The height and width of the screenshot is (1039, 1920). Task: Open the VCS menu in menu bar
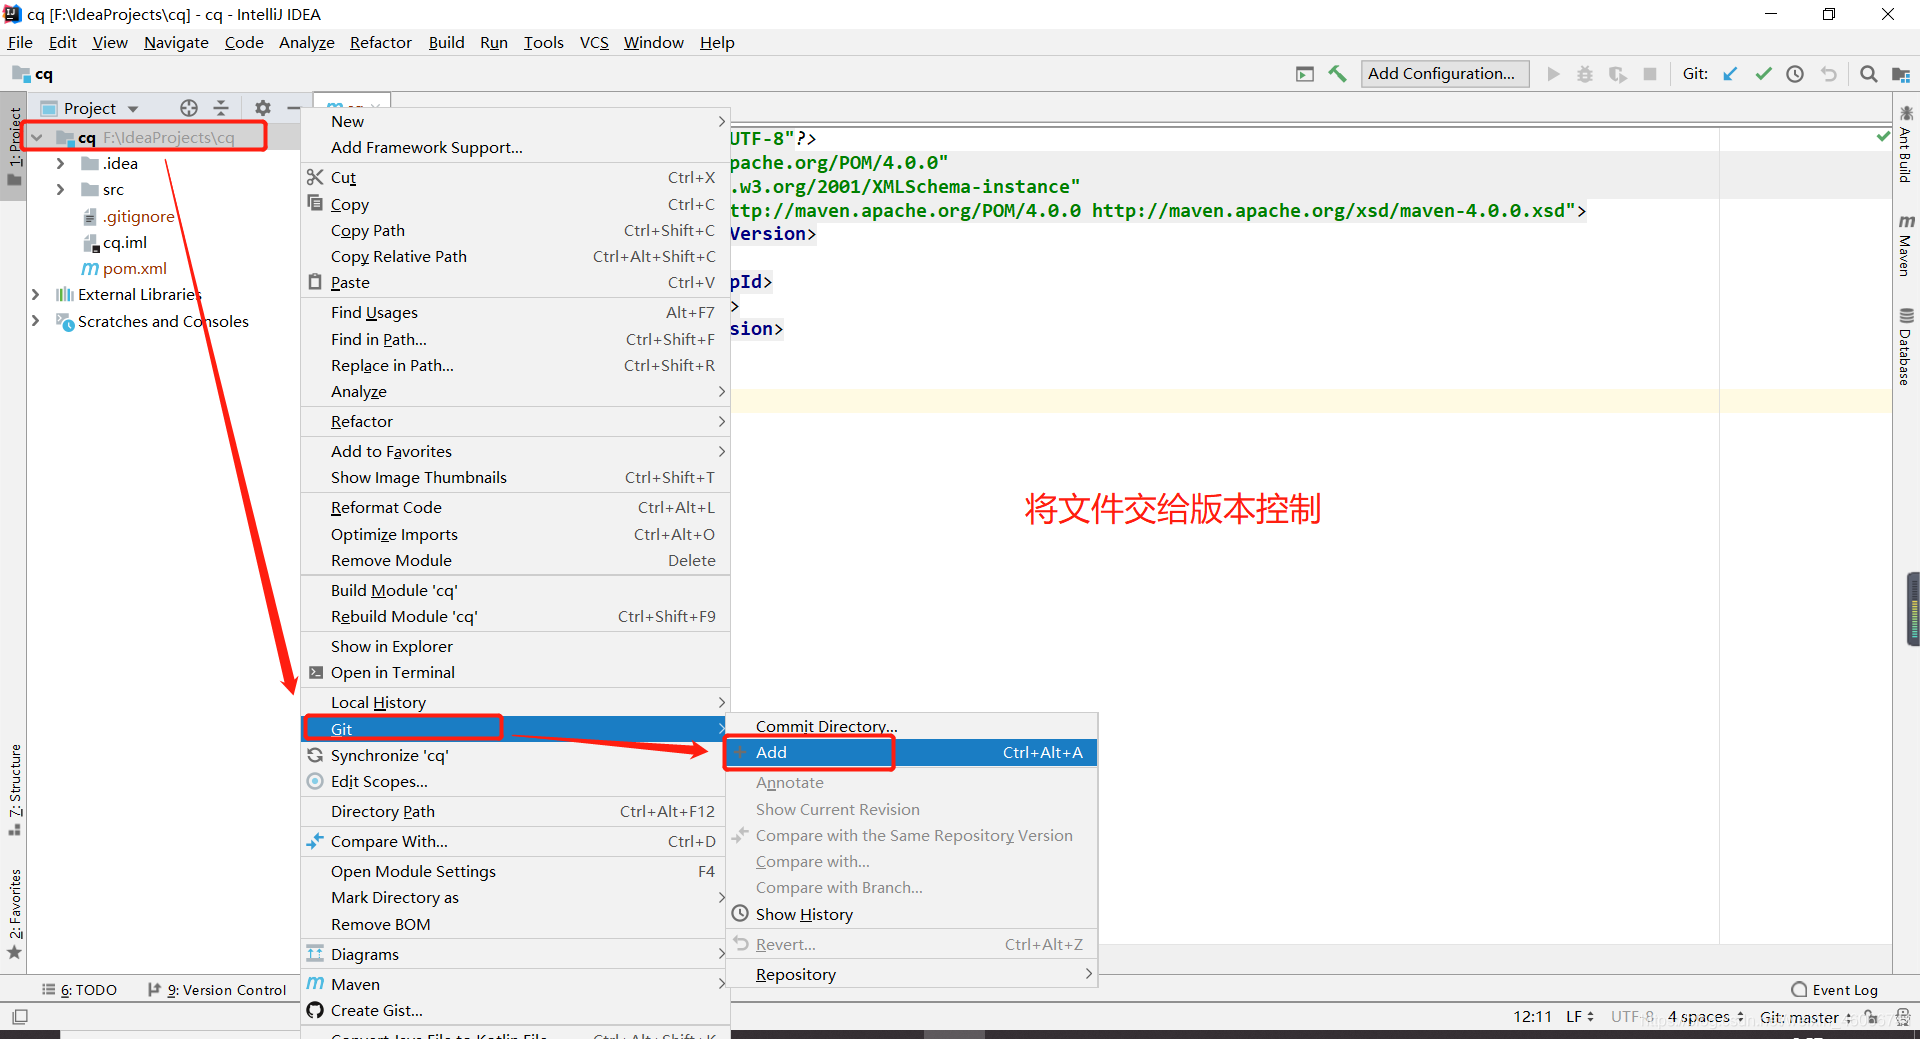point(594,43)
